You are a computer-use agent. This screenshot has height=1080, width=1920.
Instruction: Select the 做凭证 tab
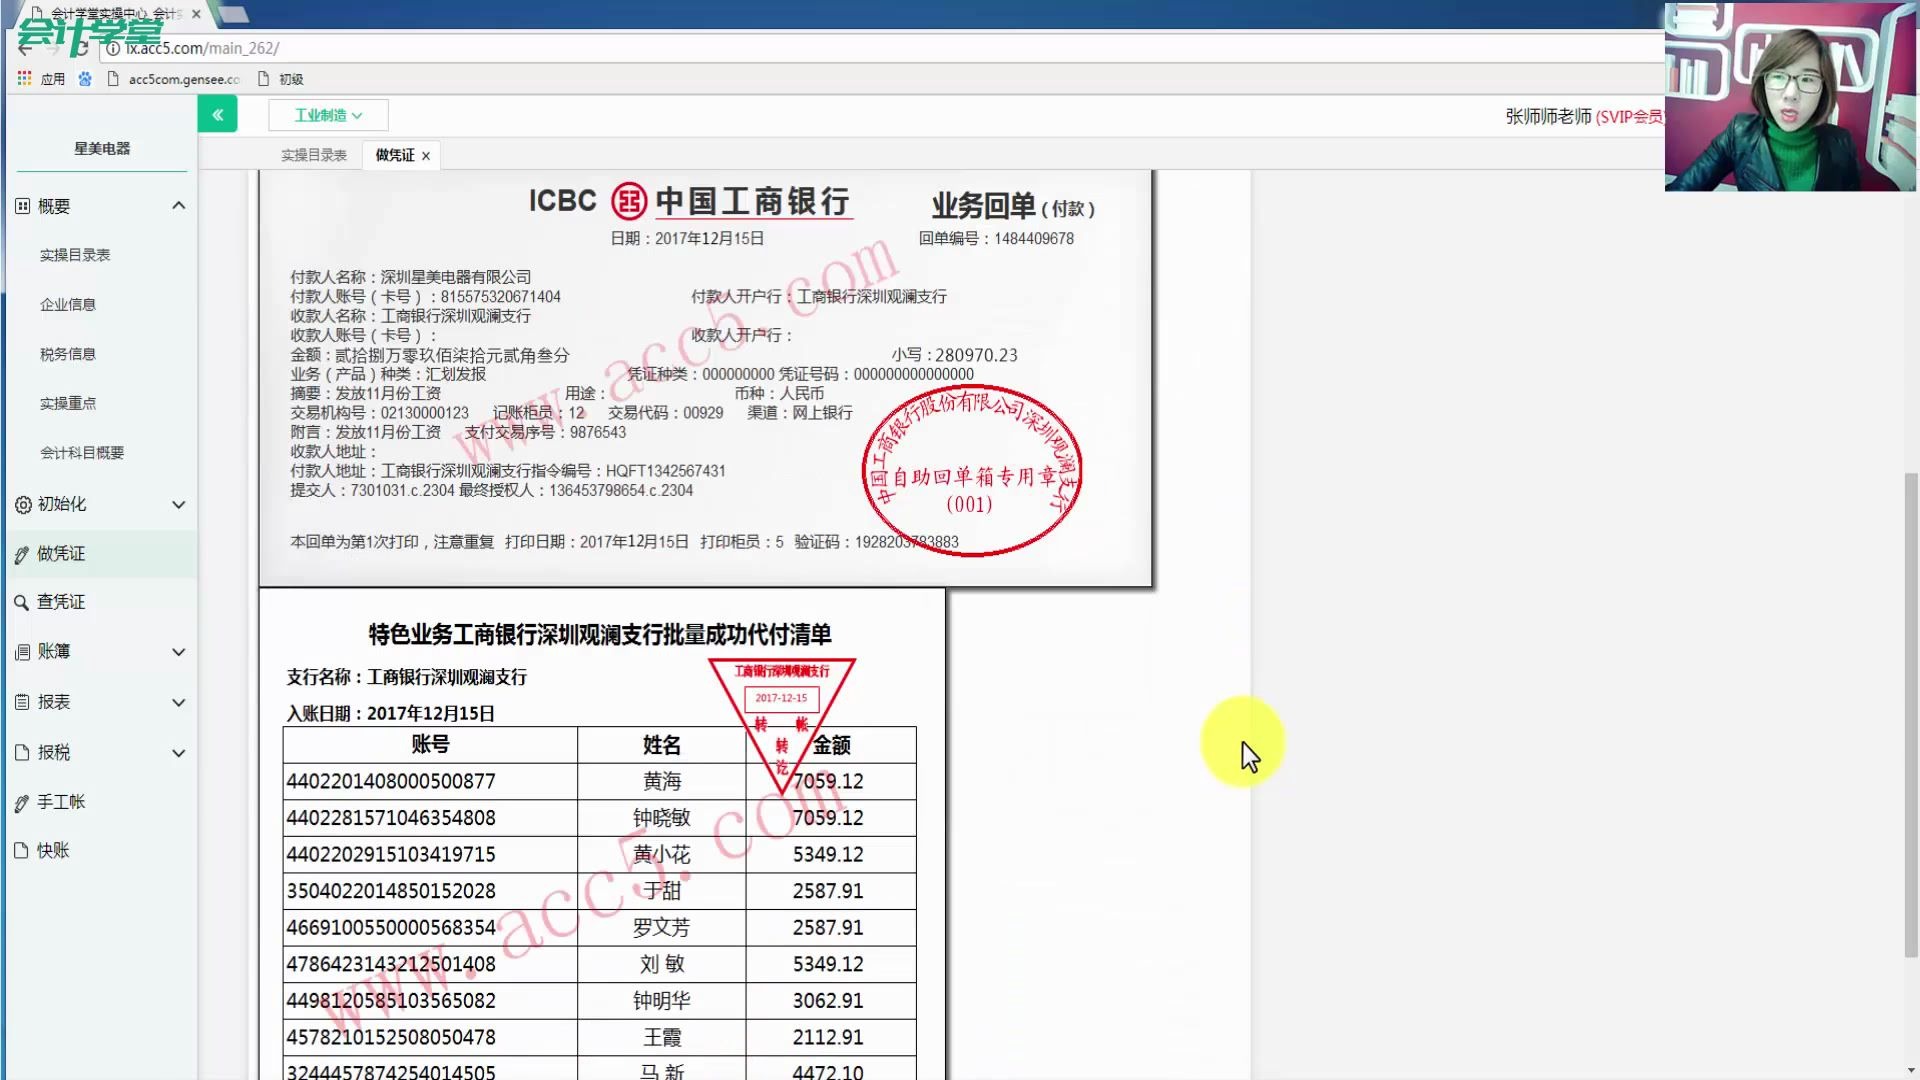[395, 155]
